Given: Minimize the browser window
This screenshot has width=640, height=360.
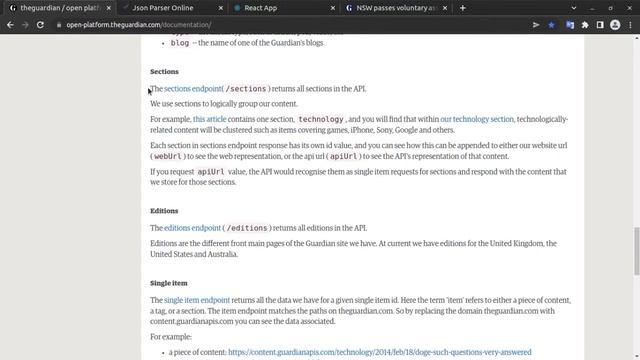Looking at the screenshot, I should (592, 8).
